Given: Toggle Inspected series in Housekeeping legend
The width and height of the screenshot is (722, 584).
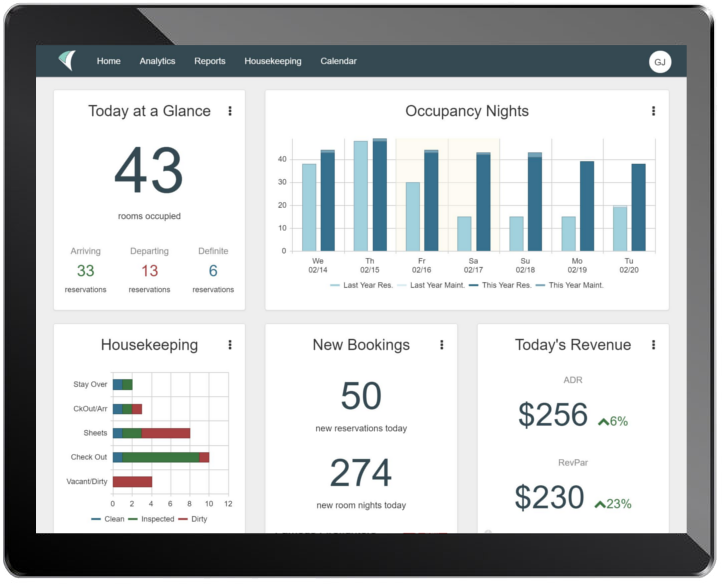Looking at the screenshot, I should pos(151,519).
